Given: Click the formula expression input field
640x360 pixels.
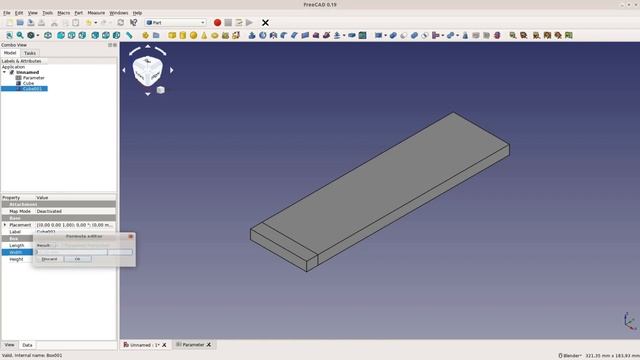Looking at the screenshot, I should click(x=84, y=252).
